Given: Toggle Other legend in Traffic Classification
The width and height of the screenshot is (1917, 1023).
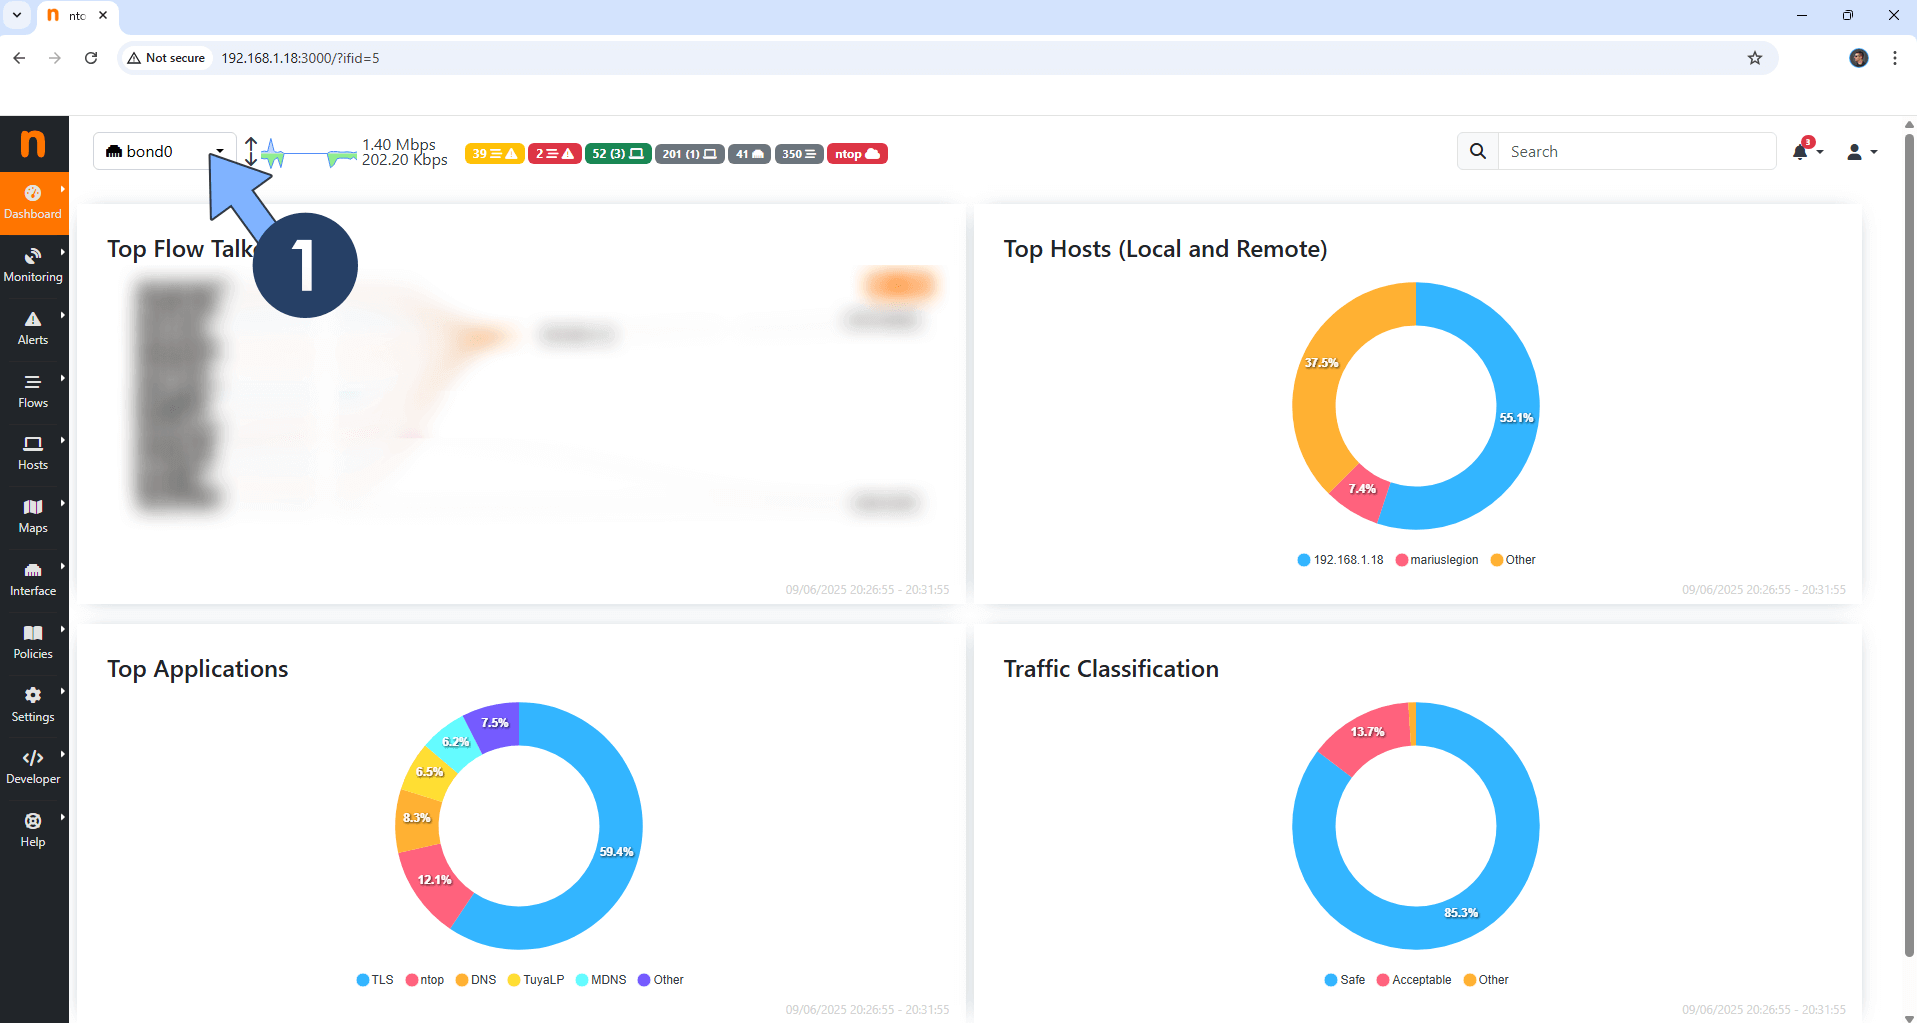Looking at the screenshot, I should click(x=1486, y=980).
